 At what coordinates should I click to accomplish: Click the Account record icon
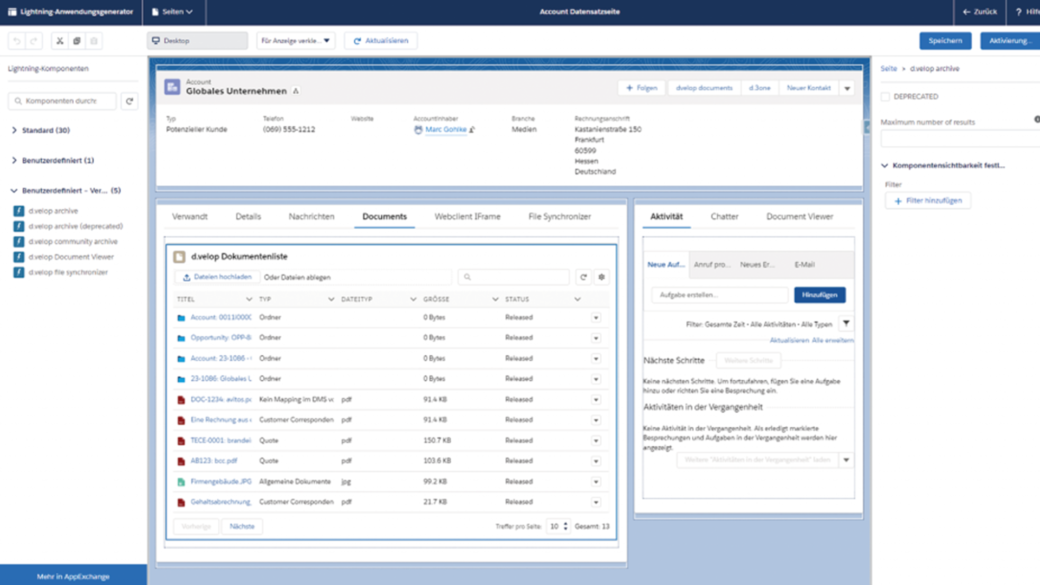pyautogui.click(x=172, y=87)
